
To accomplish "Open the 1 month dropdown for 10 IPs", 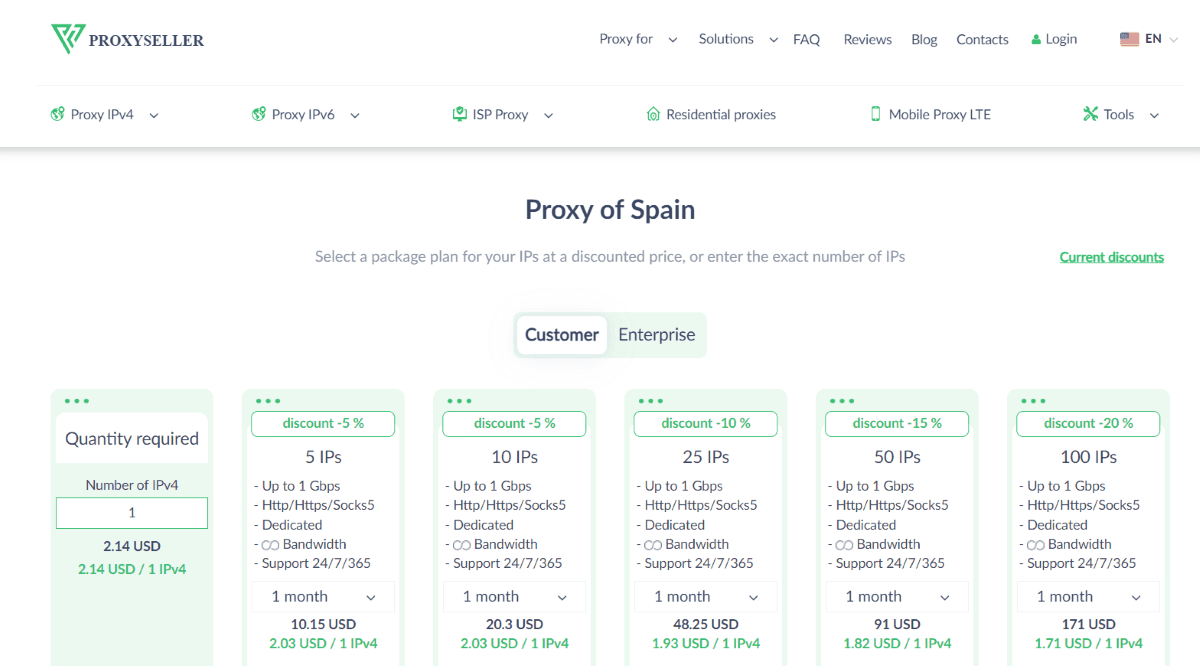I will [x=515, y=597].
